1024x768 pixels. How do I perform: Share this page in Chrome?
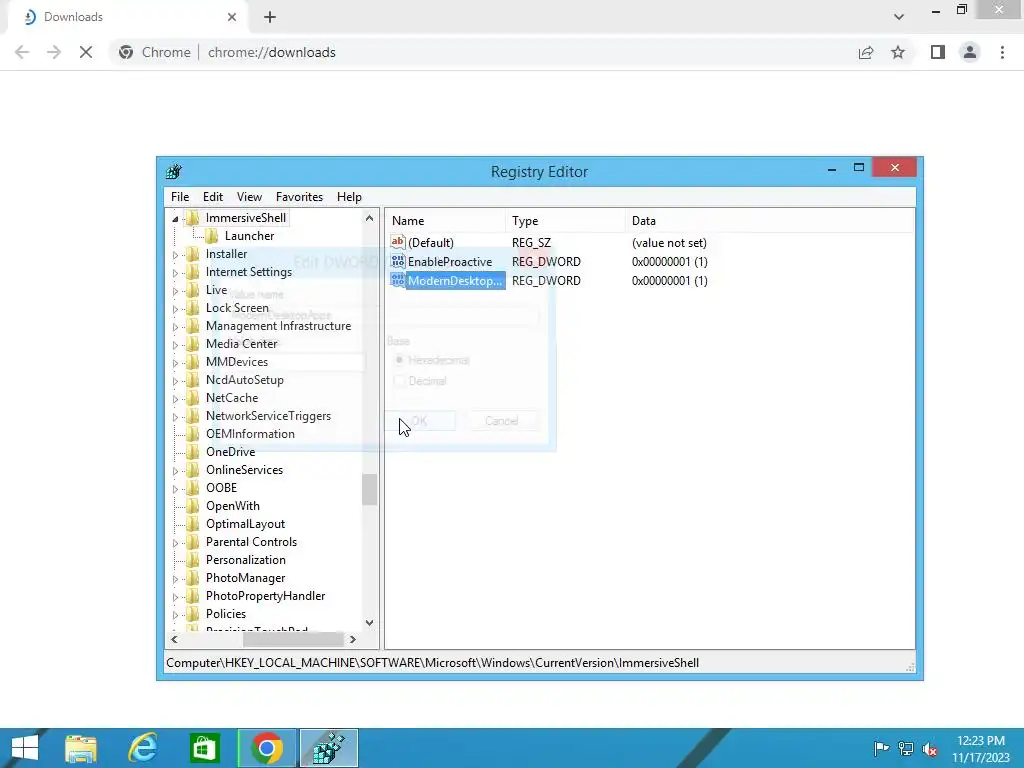[x=866, y=52]
